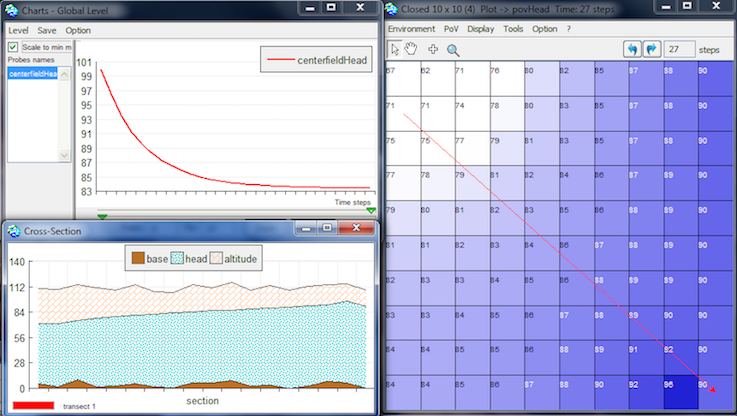Click the steps number input field
Image resolution: width=737 pixels, height=416 pixels.
pos(679,49)
